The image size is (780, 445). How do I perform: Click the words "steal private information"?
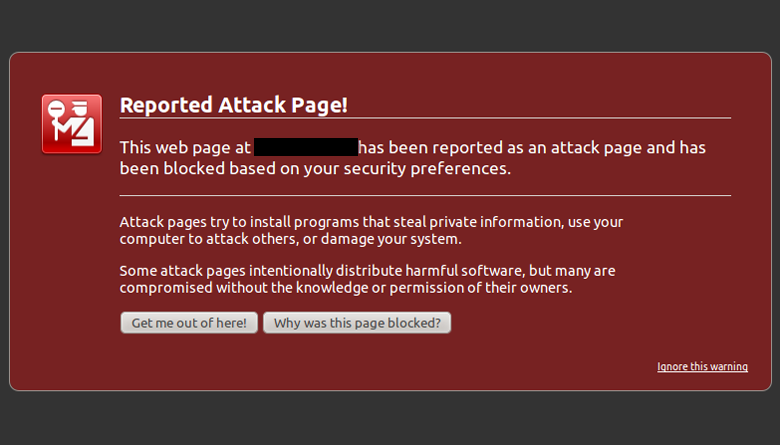pyautogui.click(x=460, y=222)
